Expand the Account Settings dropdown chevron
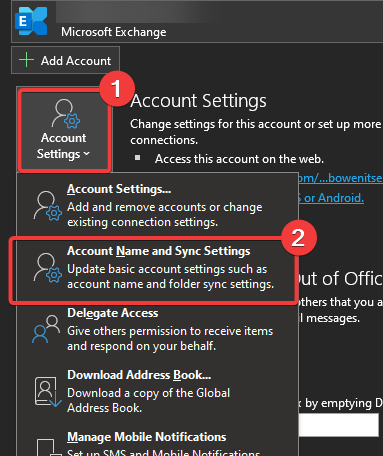The image size is (383, 456). tap(87, 154)
